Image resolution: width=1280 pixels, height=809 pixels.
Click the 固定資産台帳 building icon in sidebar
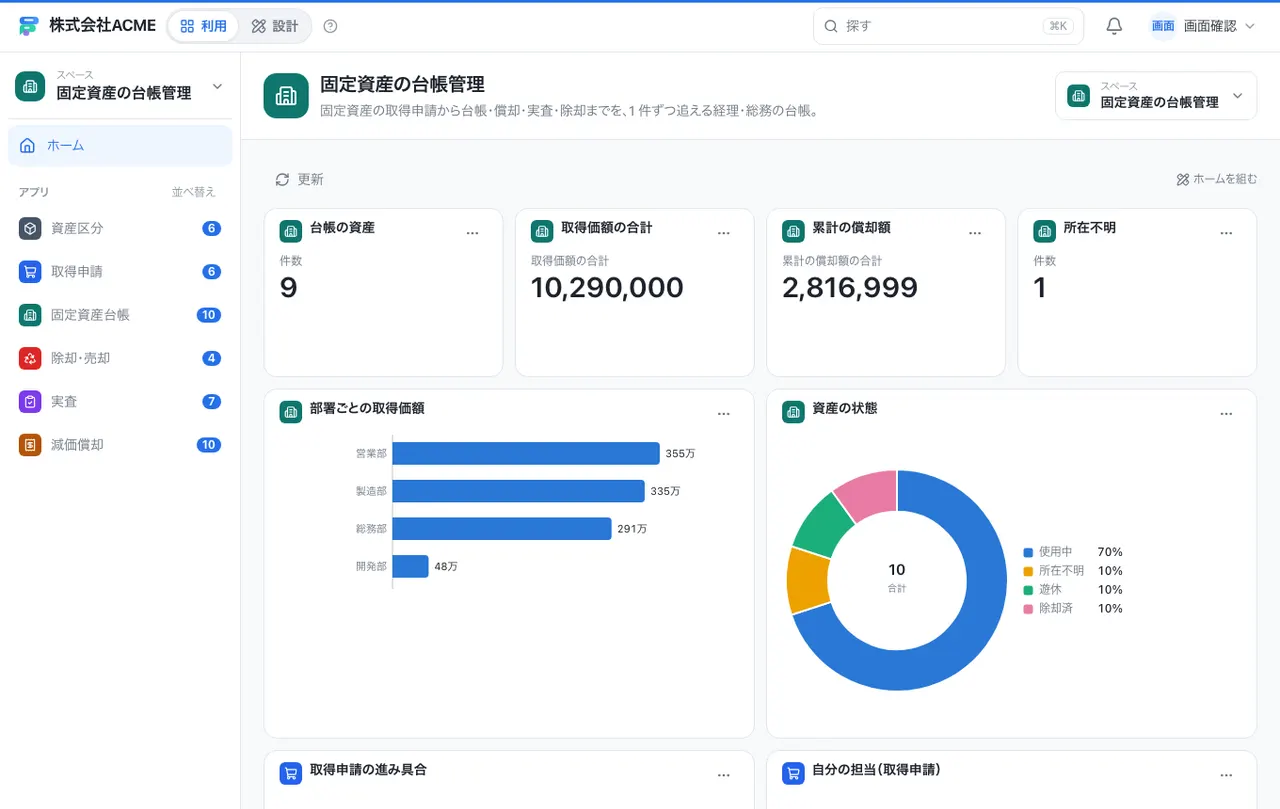click(30, 315)
